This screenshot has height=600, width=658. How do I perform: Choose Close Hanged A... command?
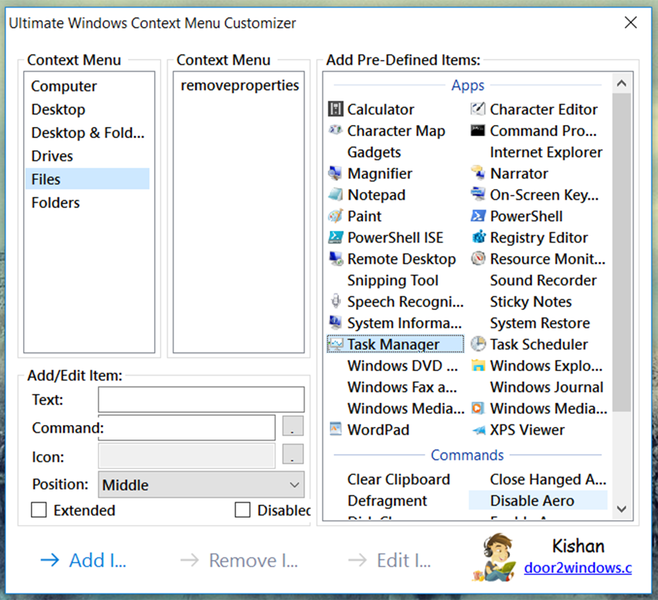[548, 479]
